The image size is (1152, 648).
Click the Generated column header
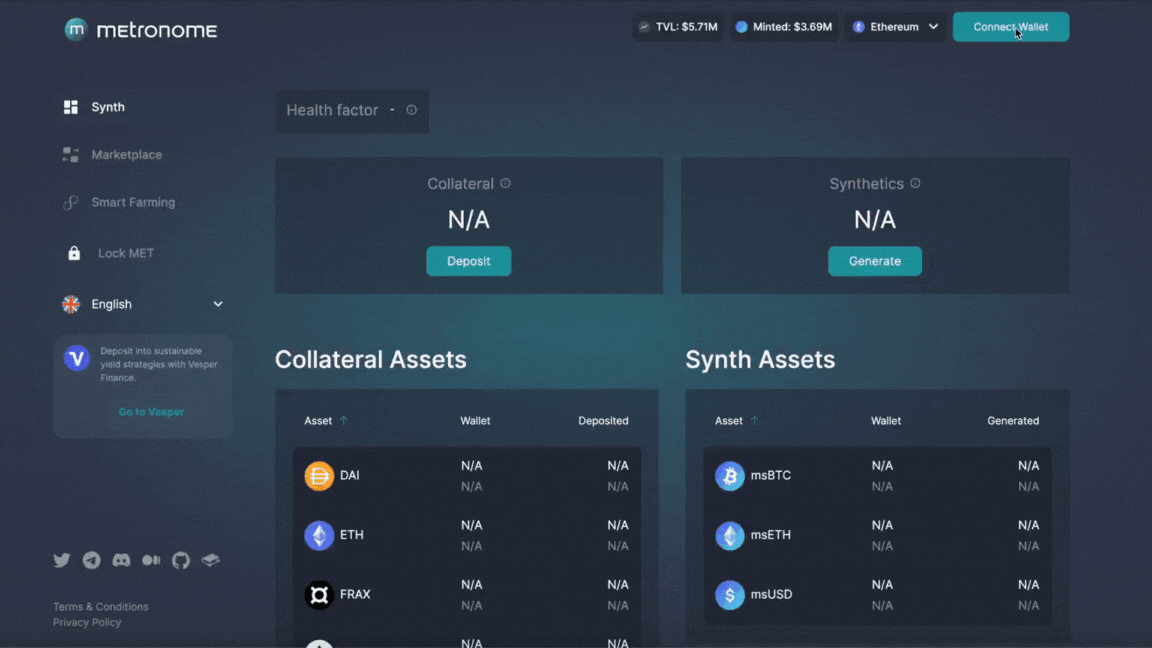tap(1013, 421)
